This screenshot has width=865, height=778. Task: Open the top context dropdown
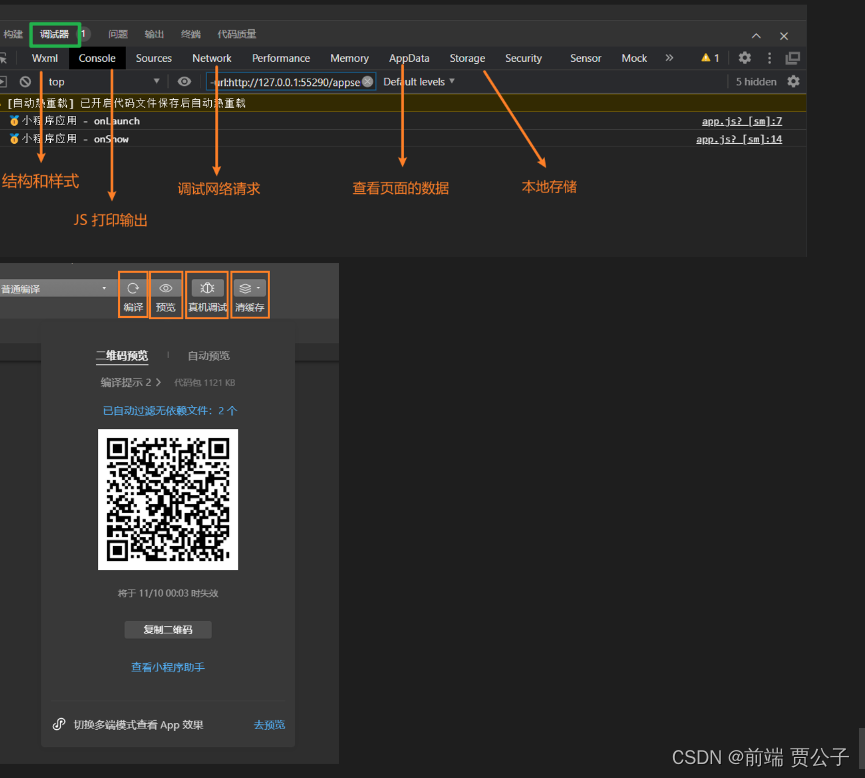click(x=104, y=82)
